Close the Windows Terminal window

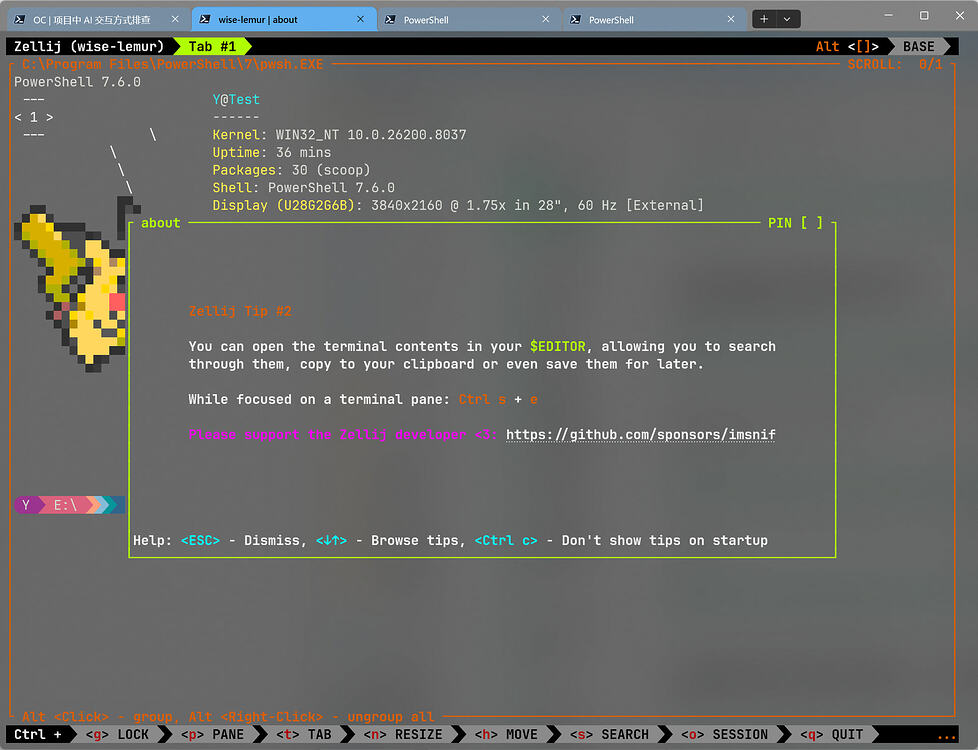(x=960, y=16)
